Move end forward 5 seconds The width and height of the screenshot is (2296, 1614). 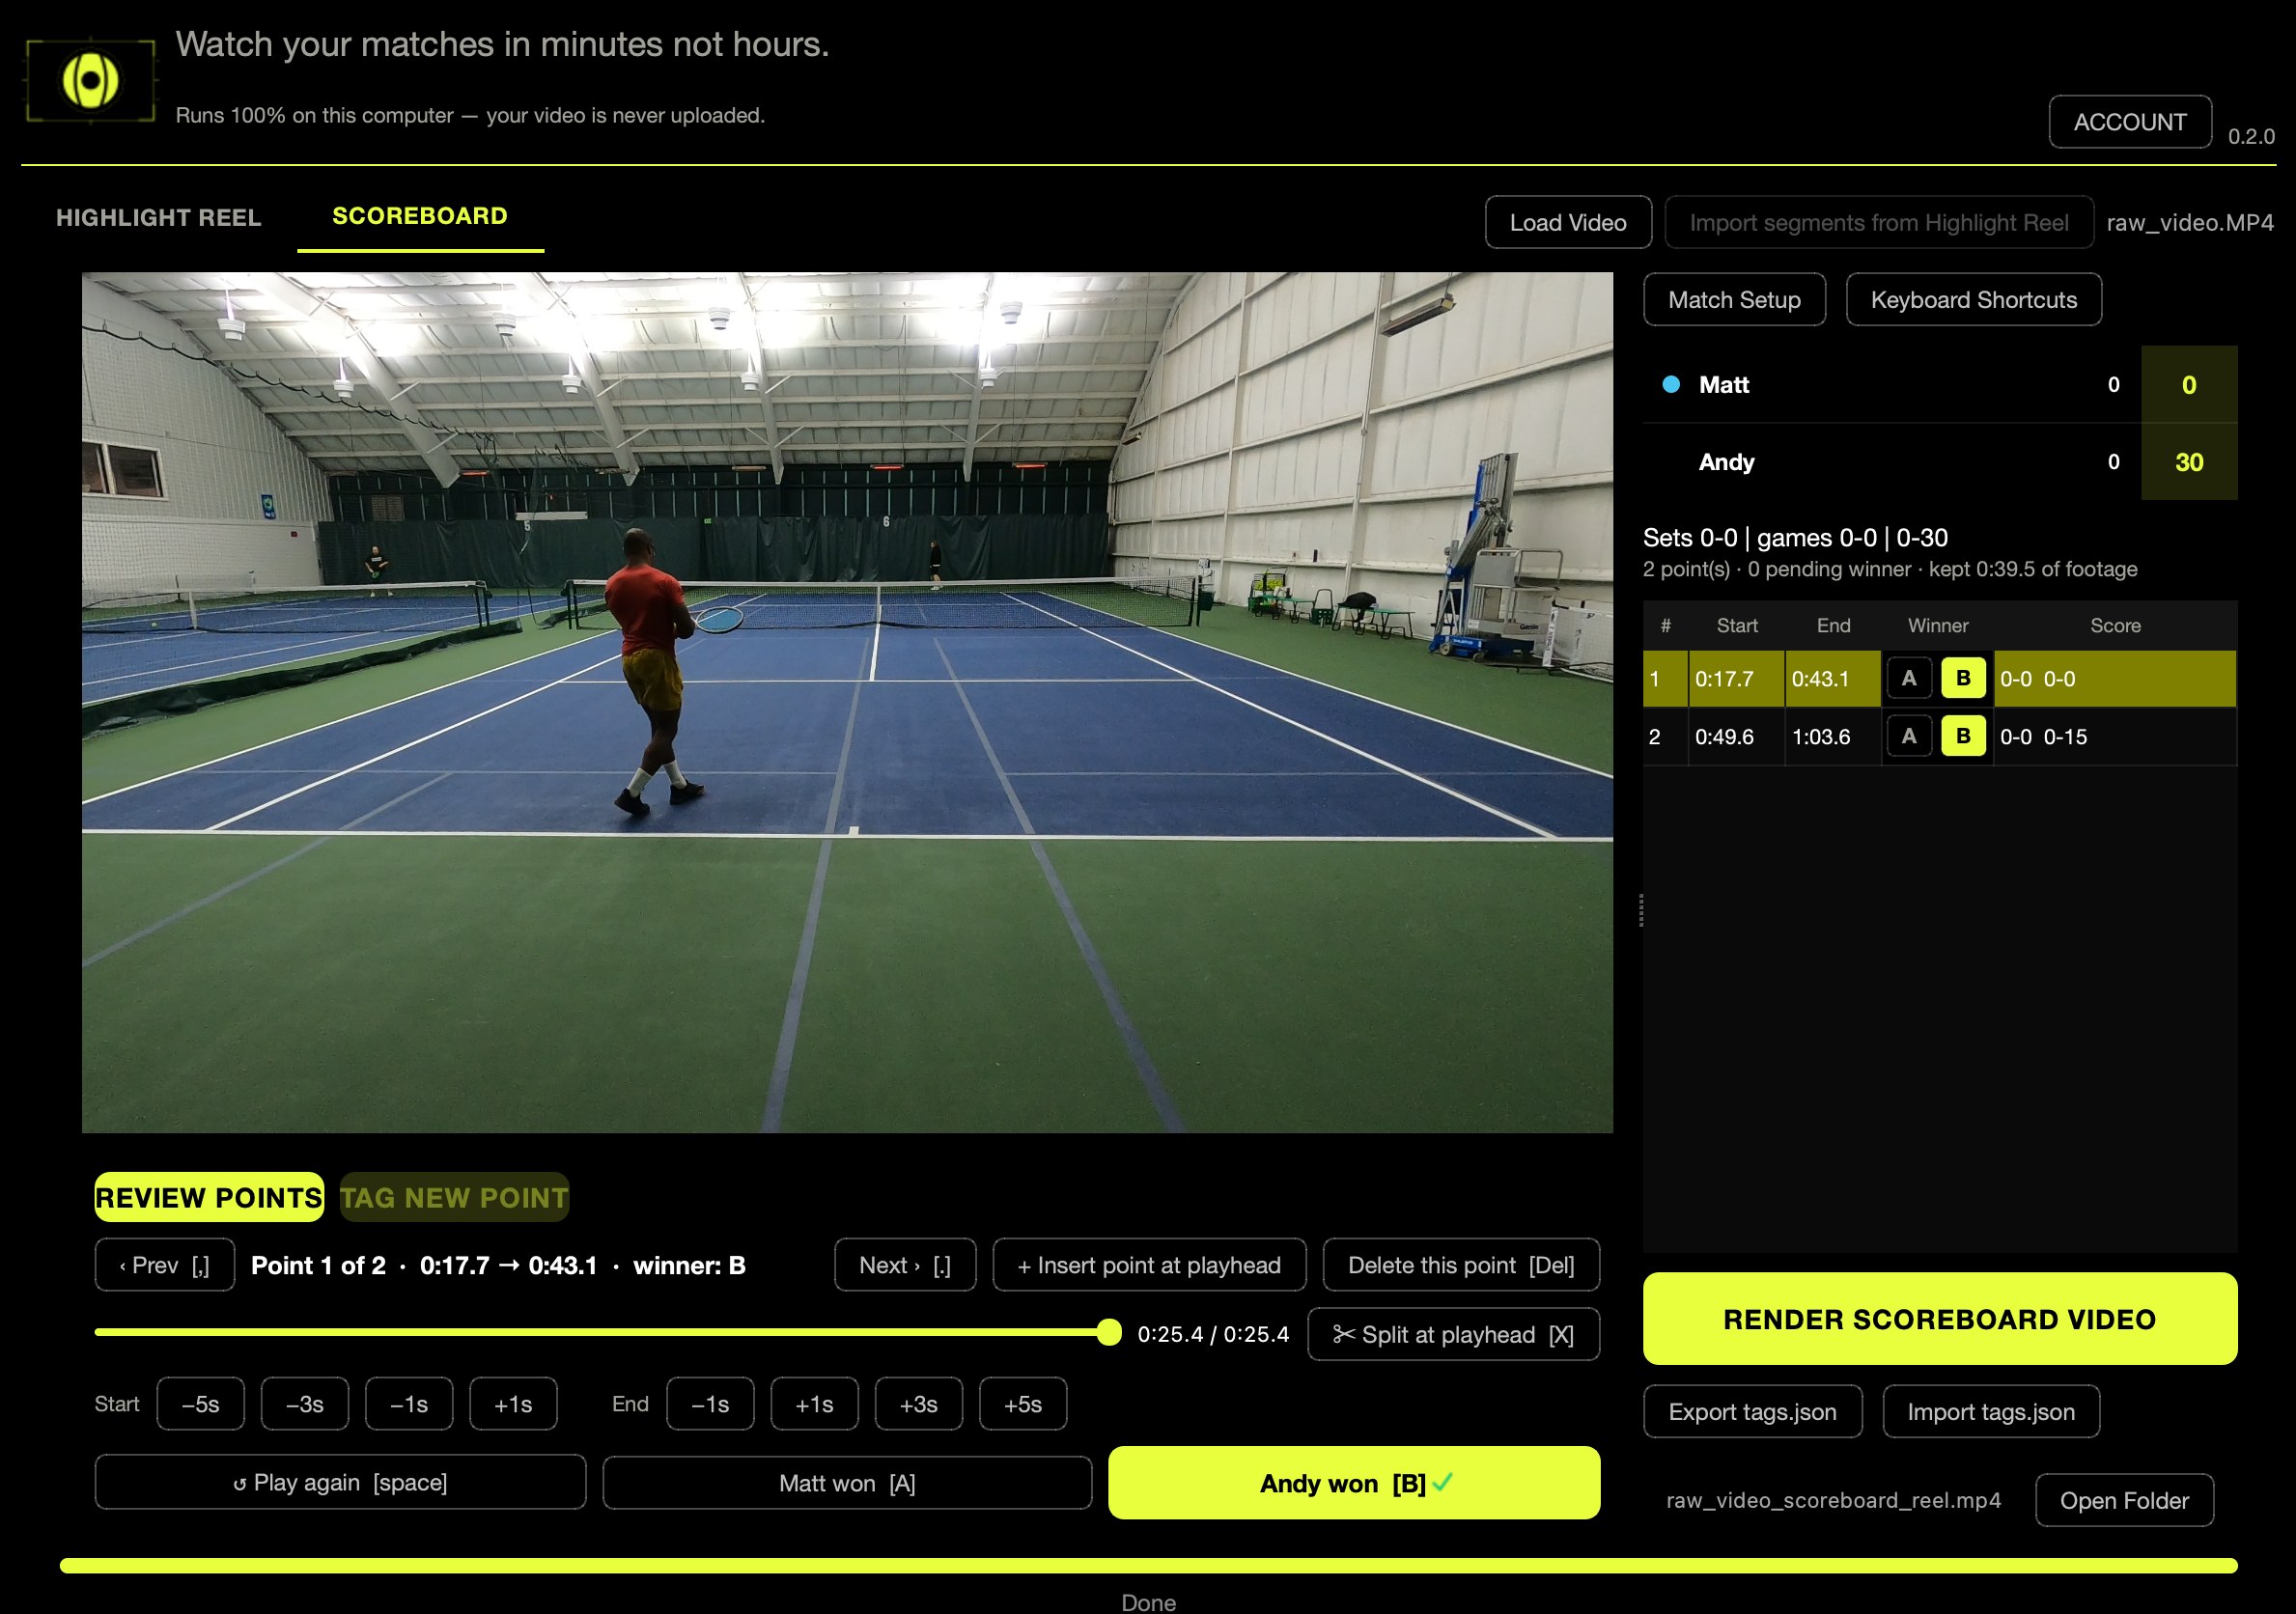(1023, 1404)
